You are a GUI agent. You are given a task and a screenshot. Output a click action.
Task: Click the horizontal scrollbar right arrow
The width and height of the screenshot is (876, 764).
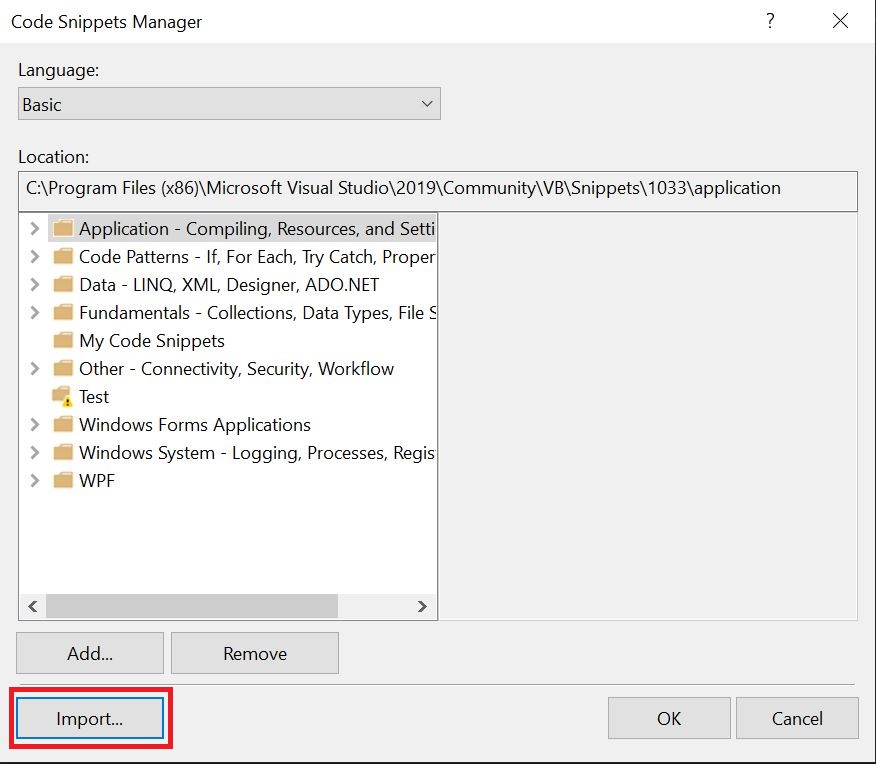[422, 606]
